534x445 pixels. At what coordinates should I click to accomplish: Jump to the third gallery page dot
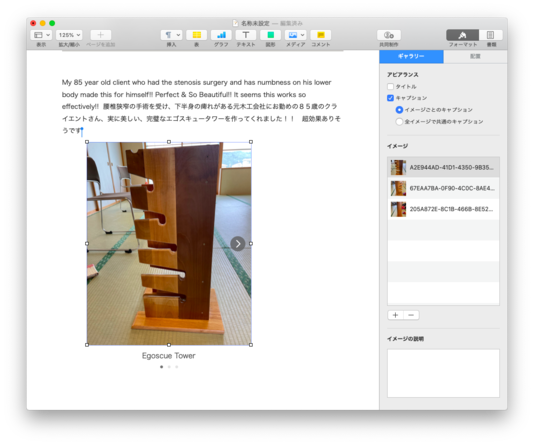[x=177, y=367]
